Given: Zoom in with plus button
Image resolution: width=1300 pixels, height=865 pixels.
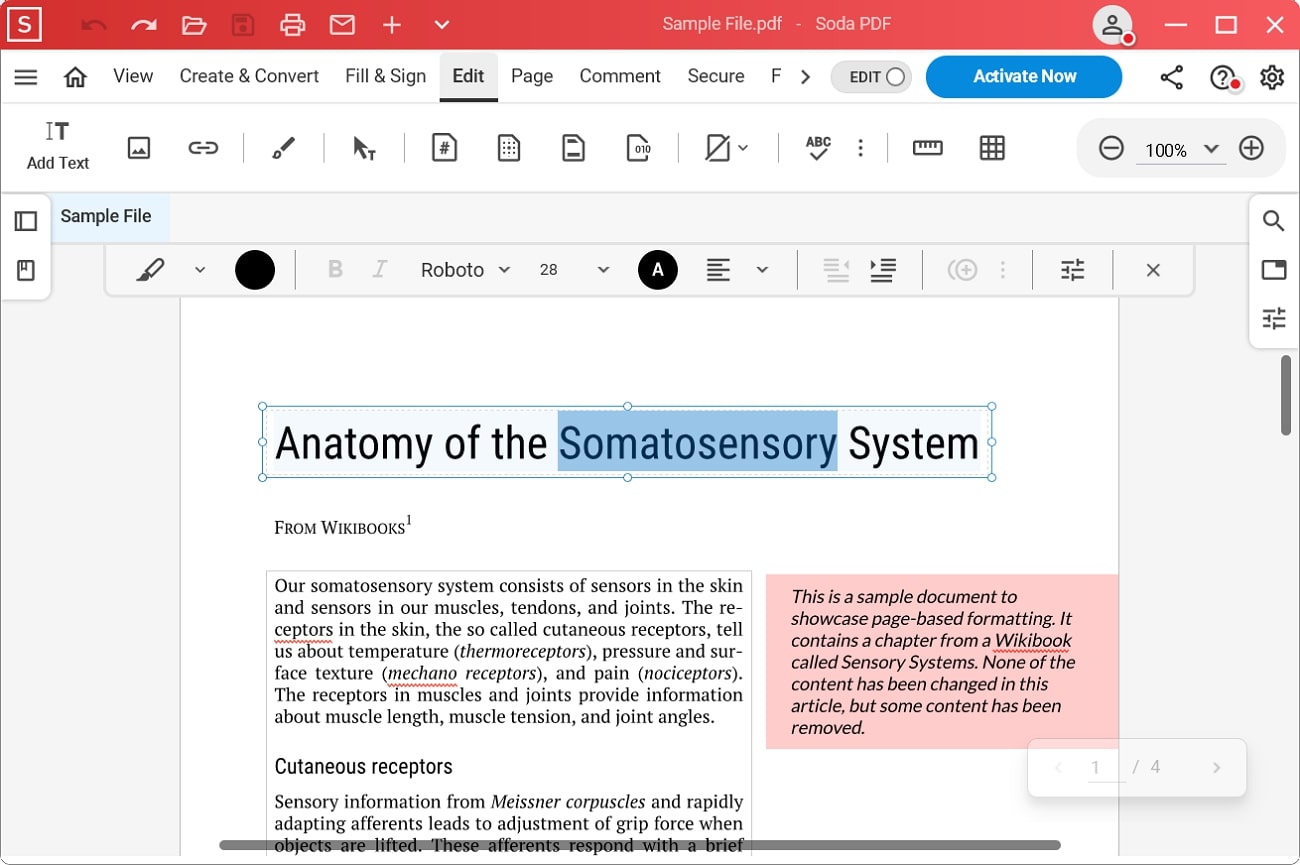Looking at the screenshot, I should click(1251, 149).
